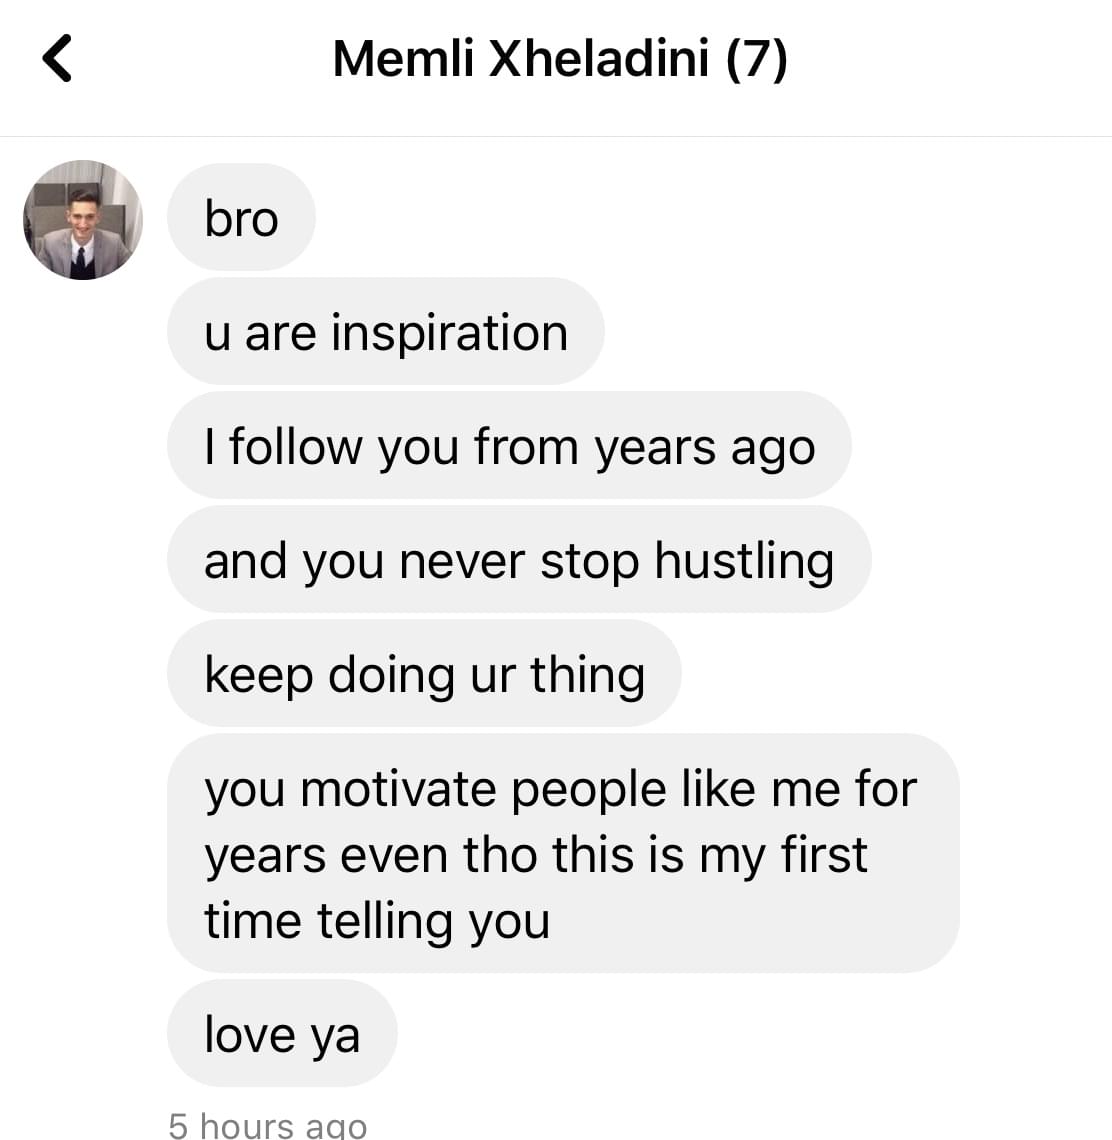The image size is (1112, 1140).
Task: Click the unread count (7) in header
Action: [757, 58]
